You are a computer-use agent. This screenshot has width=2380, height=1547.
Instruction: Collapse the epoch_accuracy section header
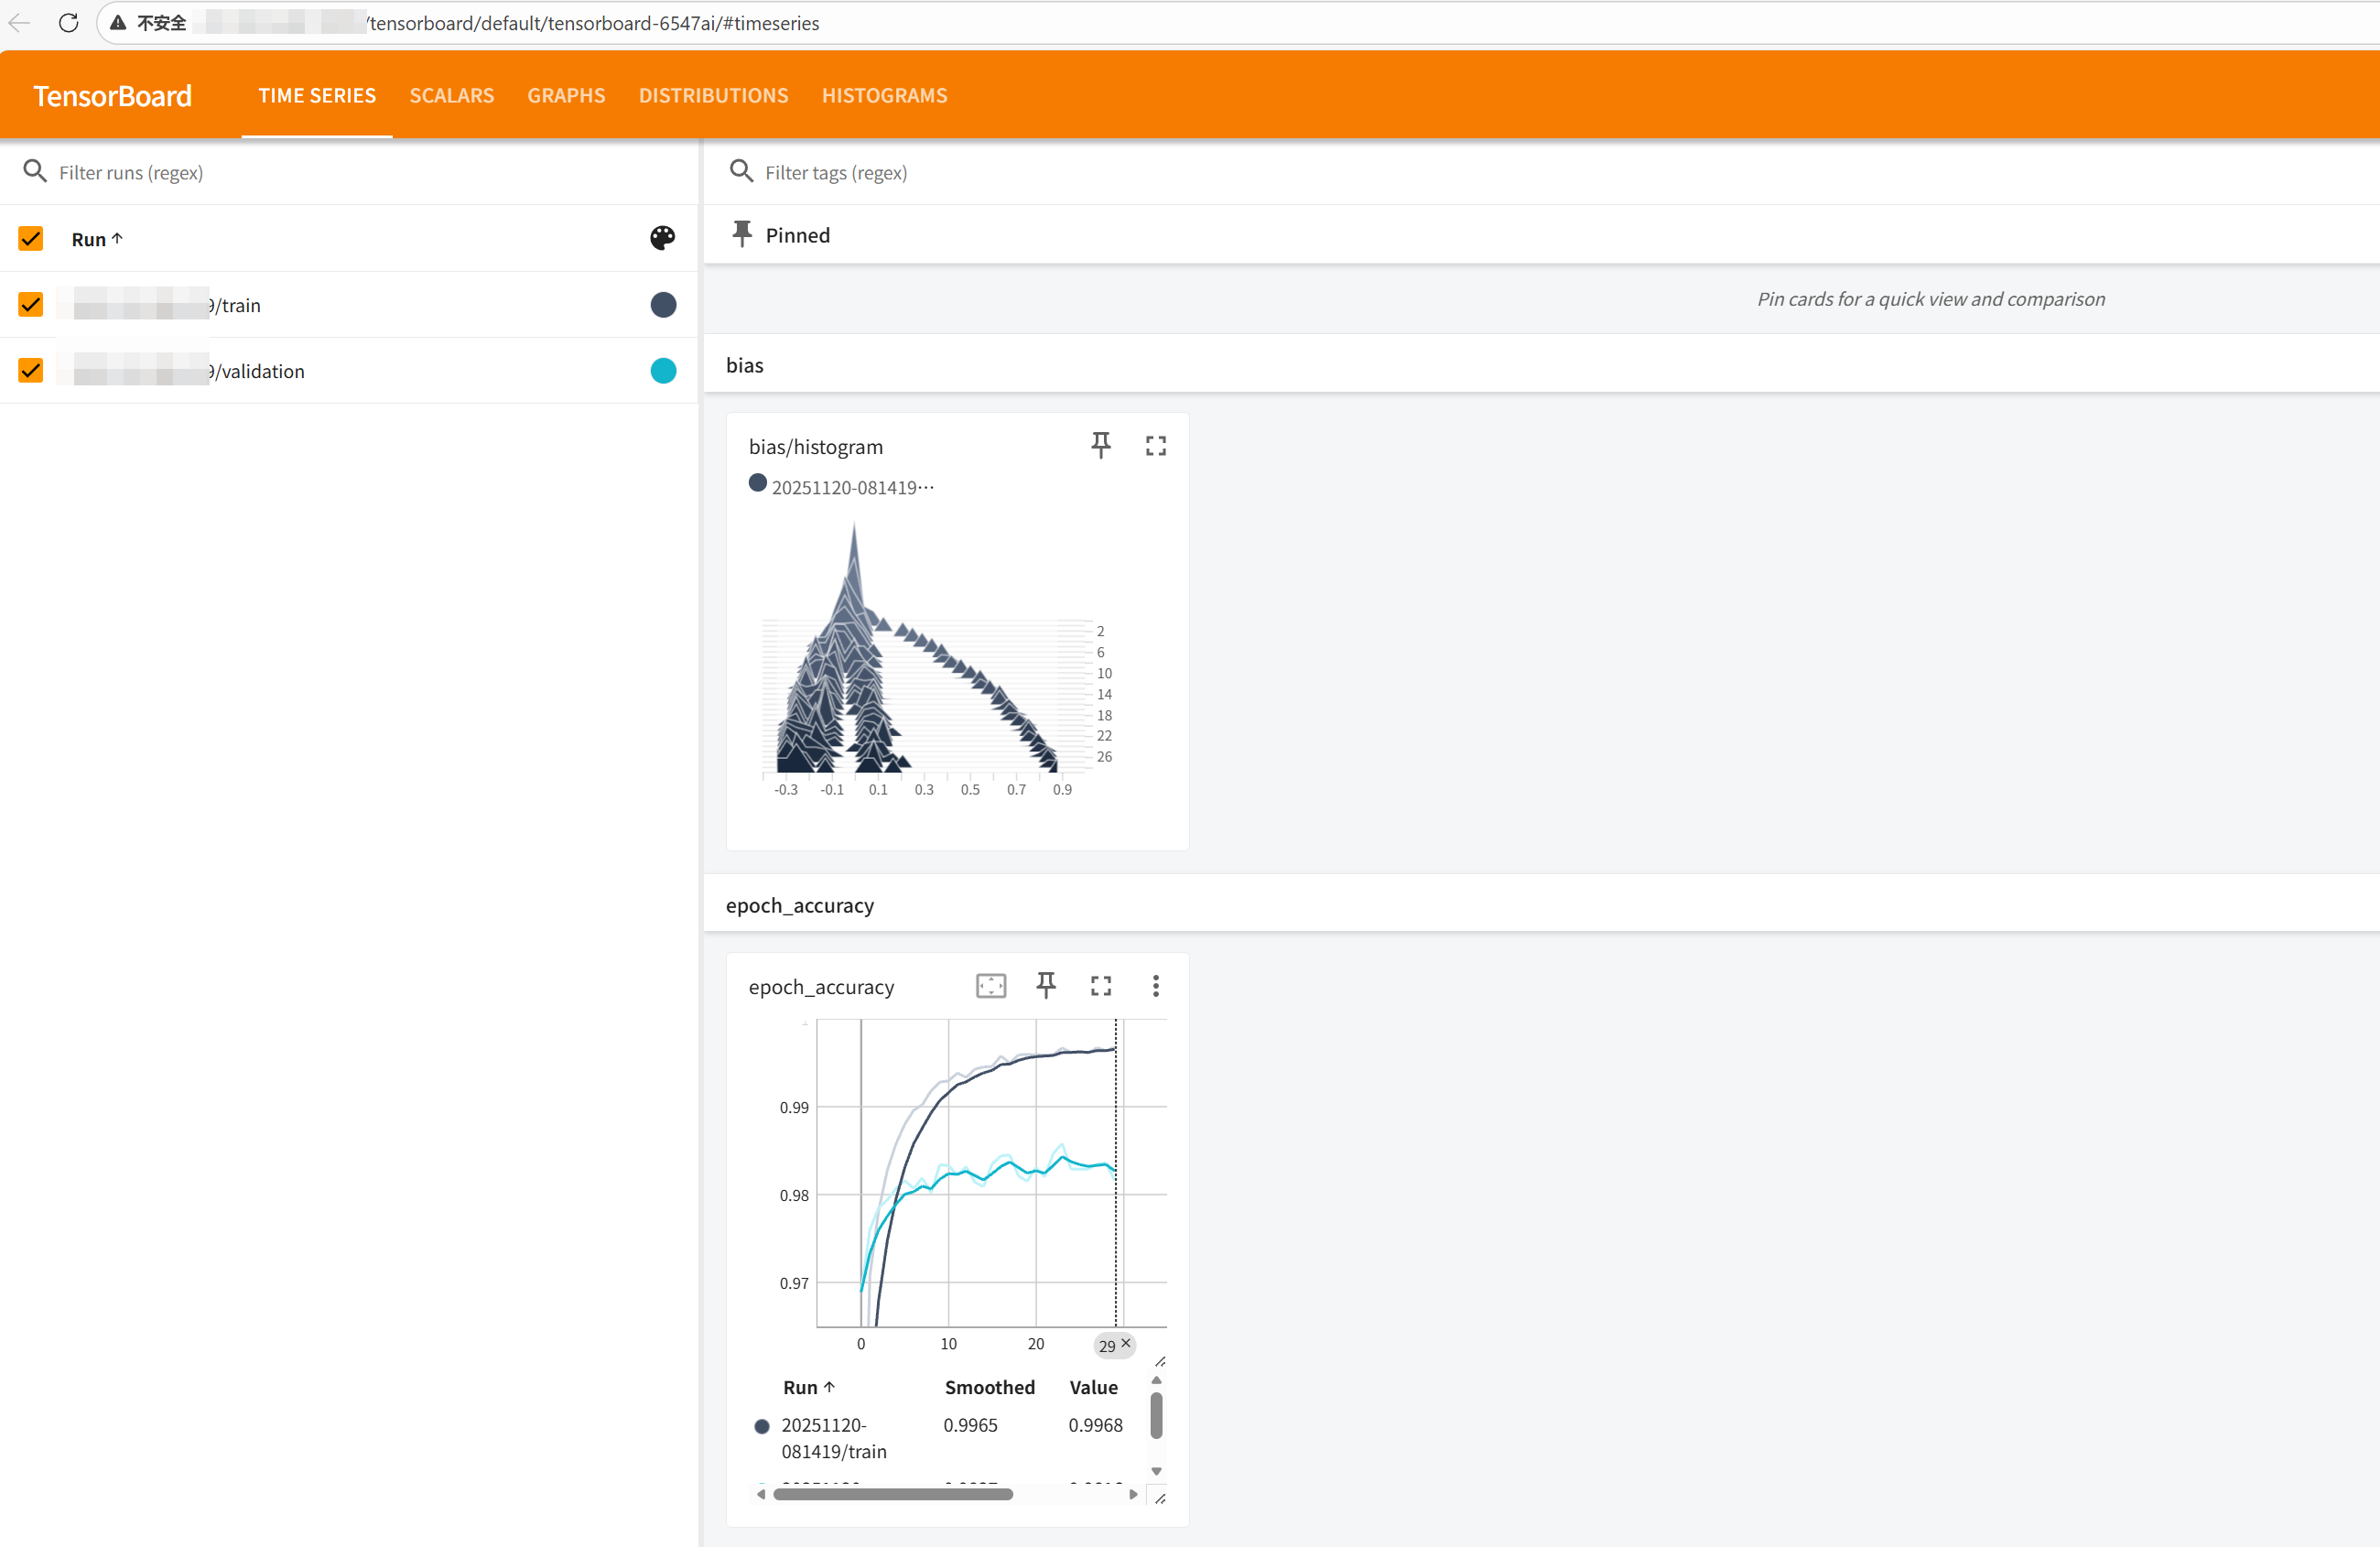tap(799, 905)
